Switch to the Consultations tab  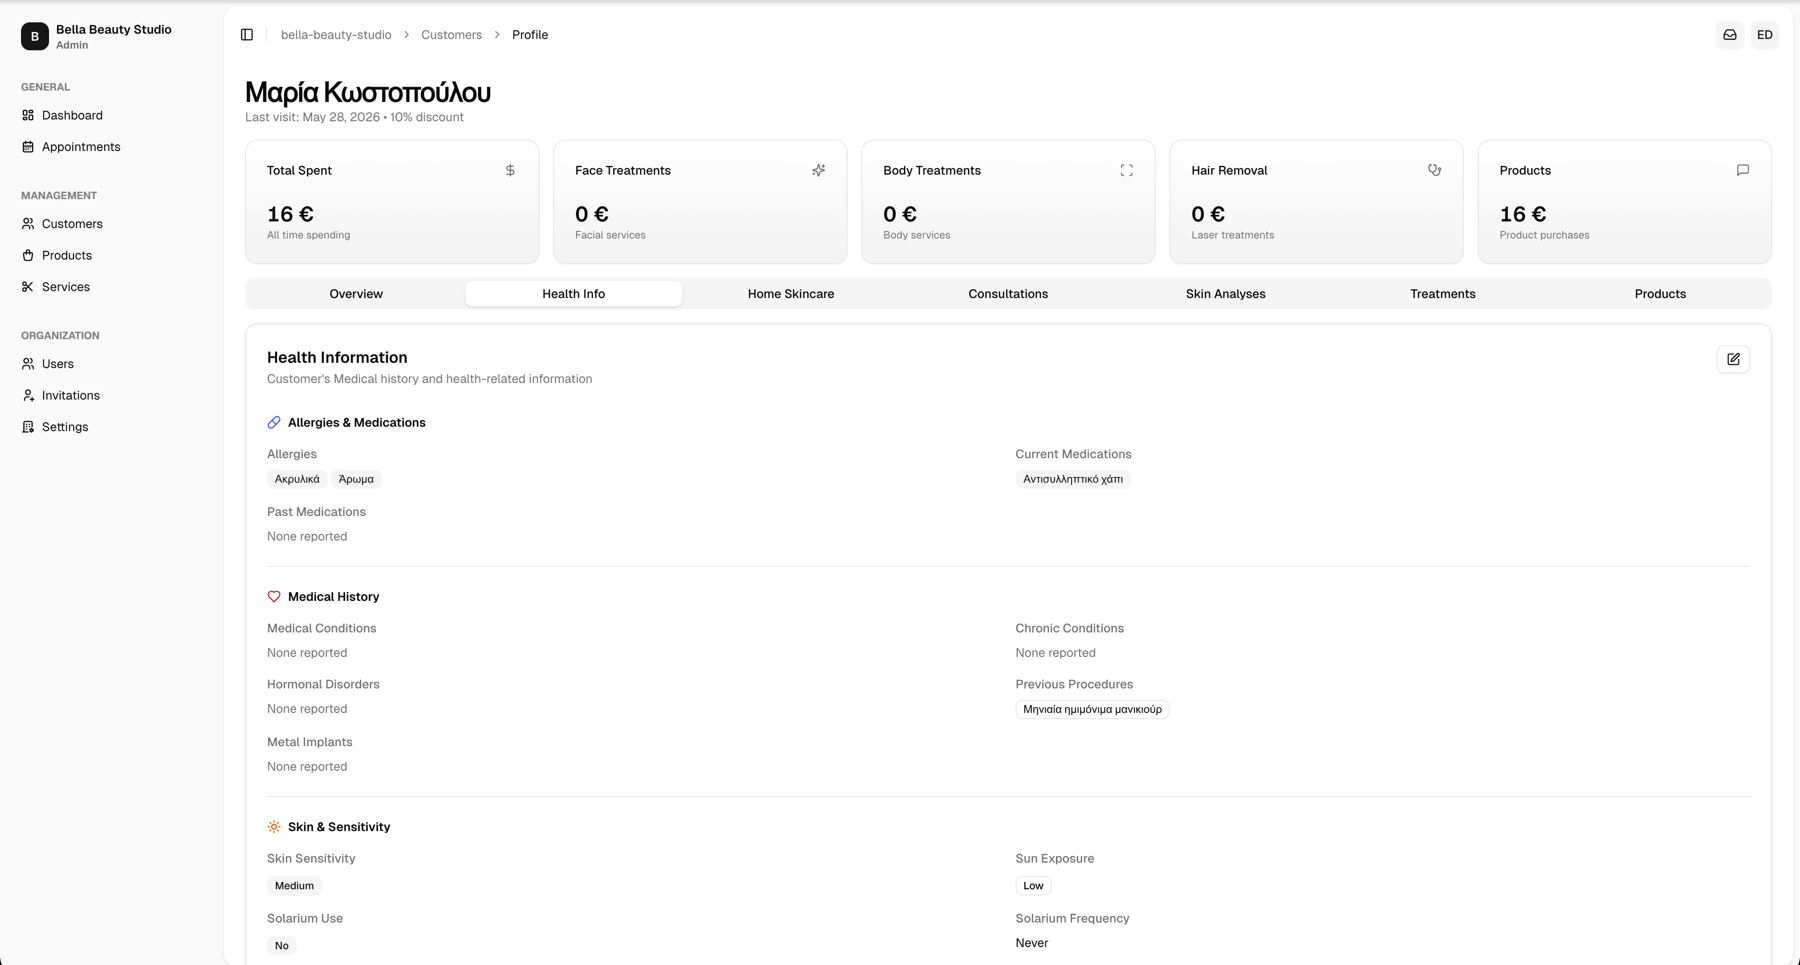1008,294
